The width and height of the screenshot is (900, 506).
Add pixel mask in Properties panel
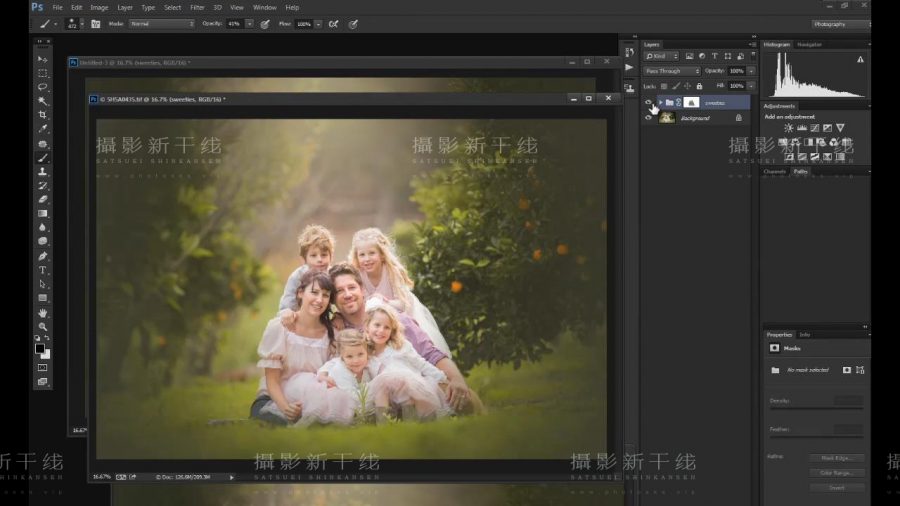[847, 370]
